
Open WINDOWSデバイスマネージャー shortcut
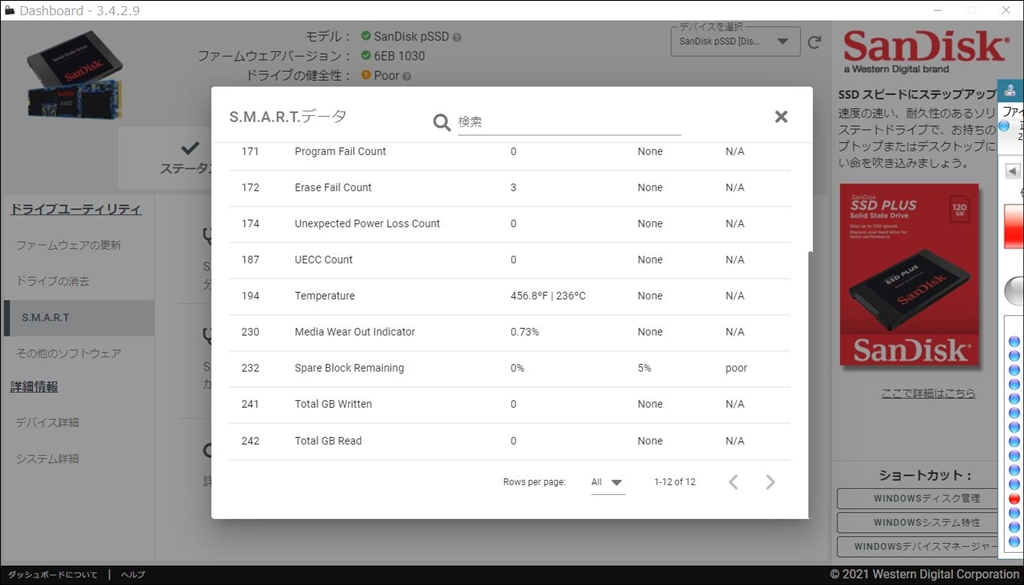[918, 546]
